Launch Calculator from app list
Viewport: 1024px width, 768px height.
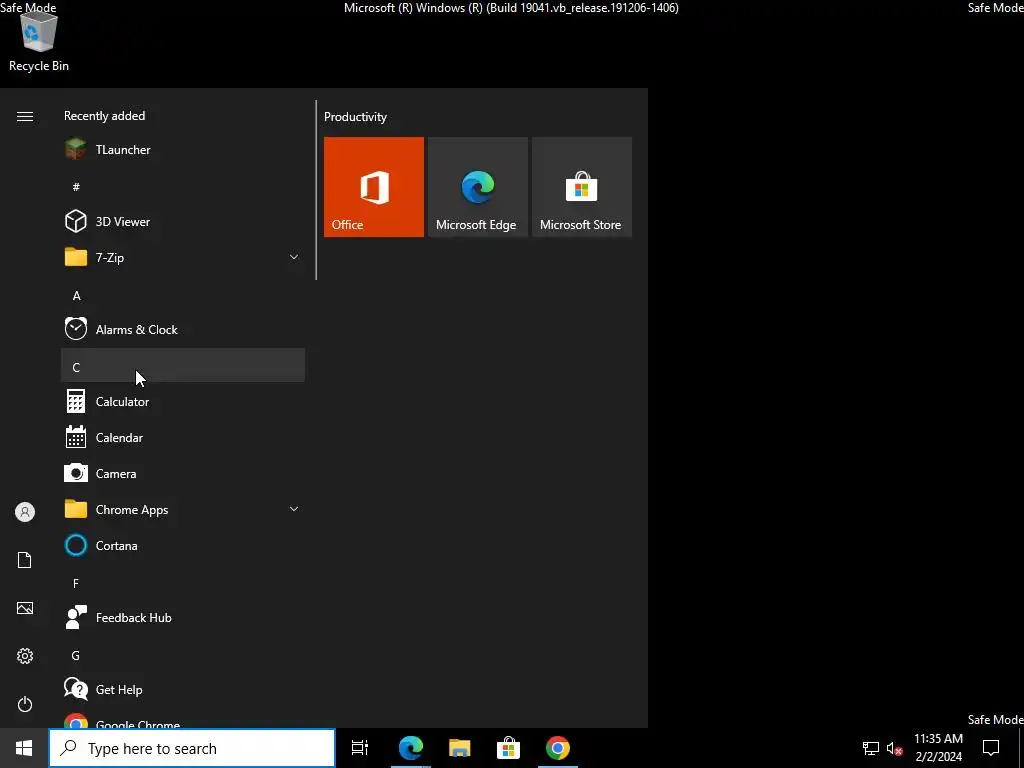(183, 402)
